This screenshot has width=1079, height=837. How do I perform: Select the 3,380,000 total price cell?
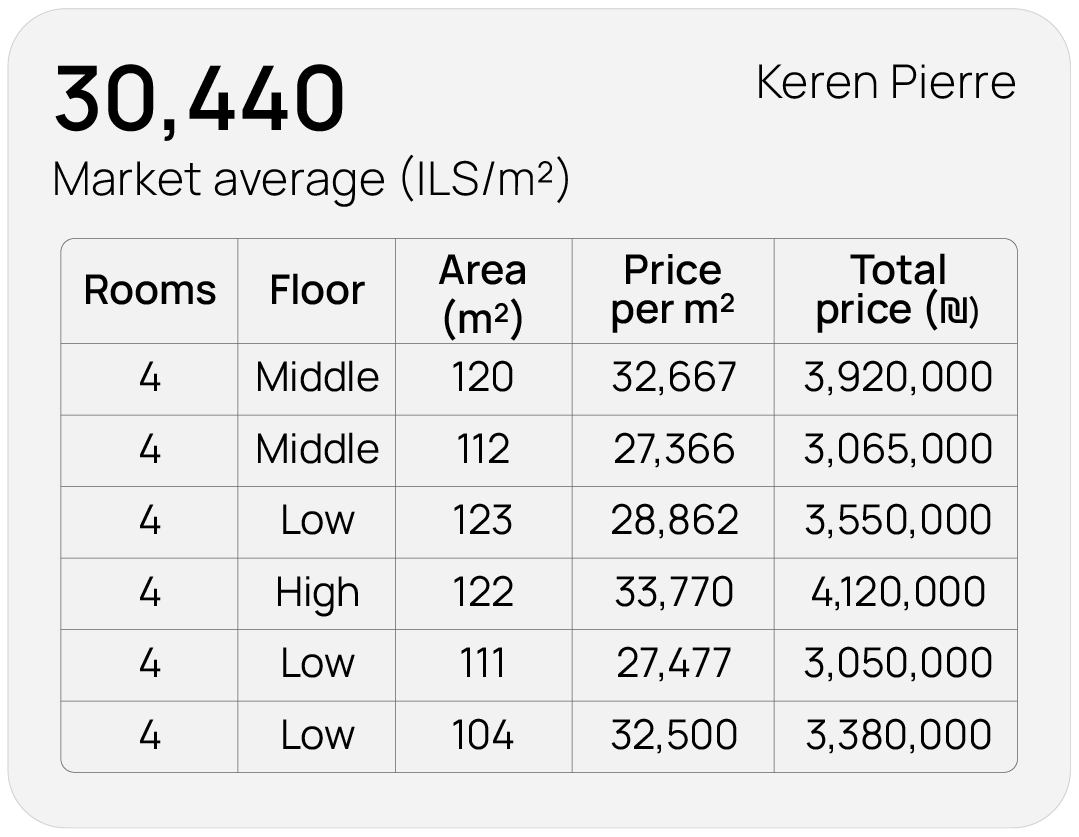coord(897,736)
